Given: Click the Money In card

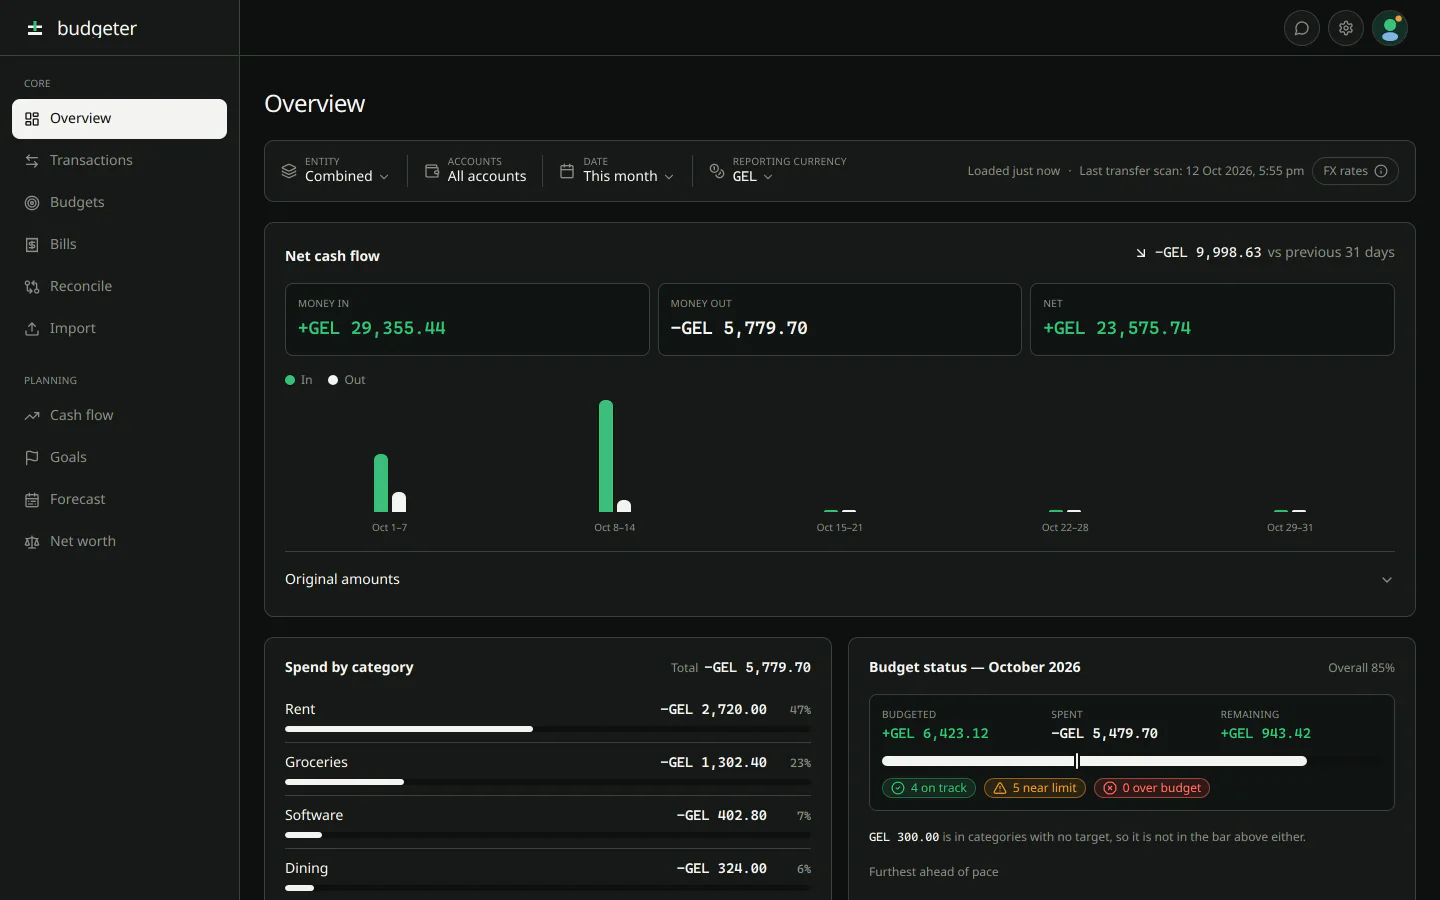Looking at the screenshot, I should (x=467, y=319).
